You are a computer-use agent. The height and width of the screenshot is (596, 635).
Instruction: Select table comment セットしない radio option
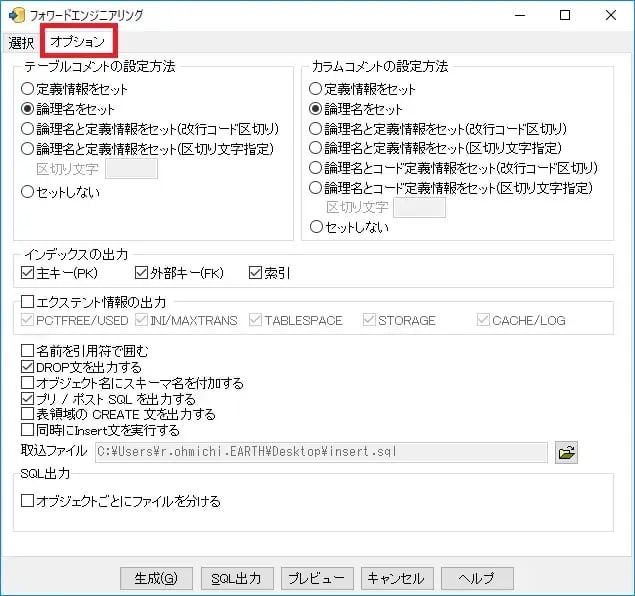(x=28, y=192)
